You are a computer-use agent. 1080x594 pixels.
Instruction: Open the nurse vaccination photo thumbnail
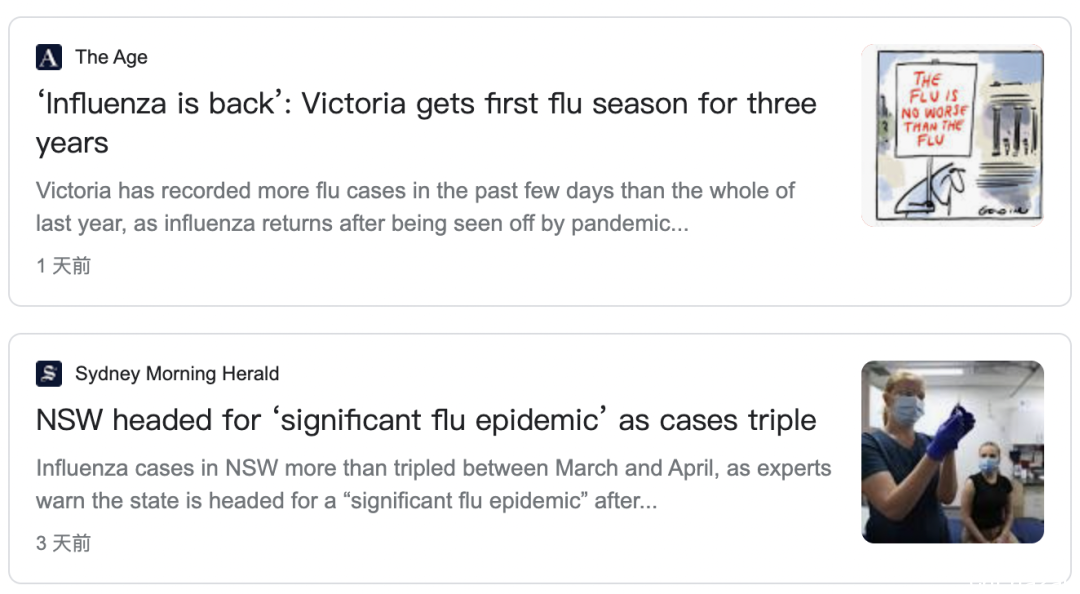tap(953, 452)
